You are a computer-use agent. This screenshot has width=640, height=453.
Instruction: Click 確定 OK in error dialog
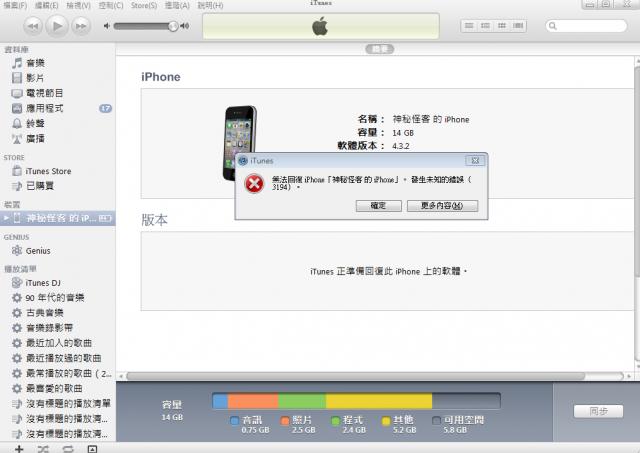pos(378,206)
